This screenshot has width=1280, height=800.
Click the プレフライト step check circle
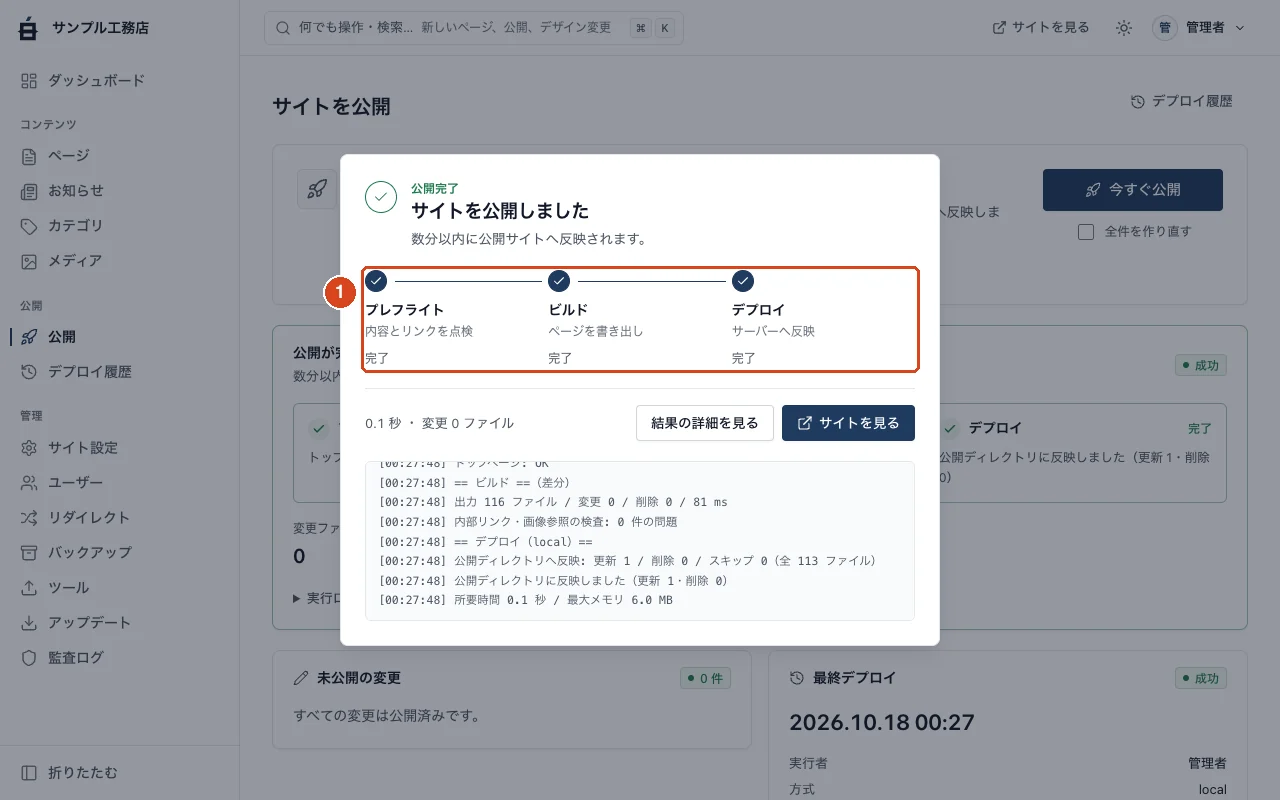pos(376,280)
